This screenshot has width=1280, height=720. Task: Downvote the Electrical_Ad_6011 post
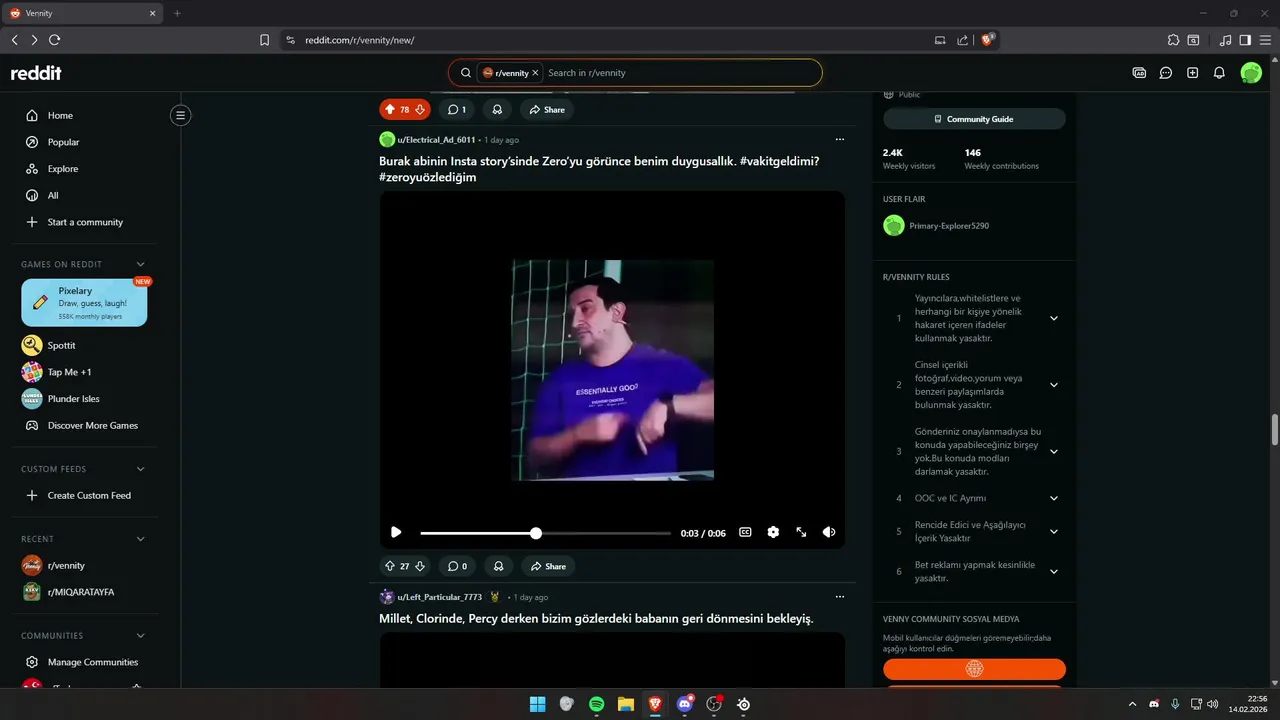[420, 566]
